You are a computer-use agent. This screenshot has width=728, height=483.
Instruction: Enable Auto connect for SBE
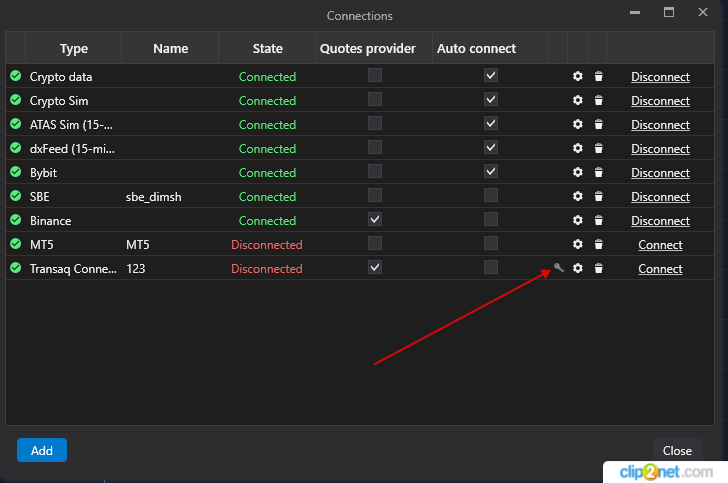pos(491,196)
